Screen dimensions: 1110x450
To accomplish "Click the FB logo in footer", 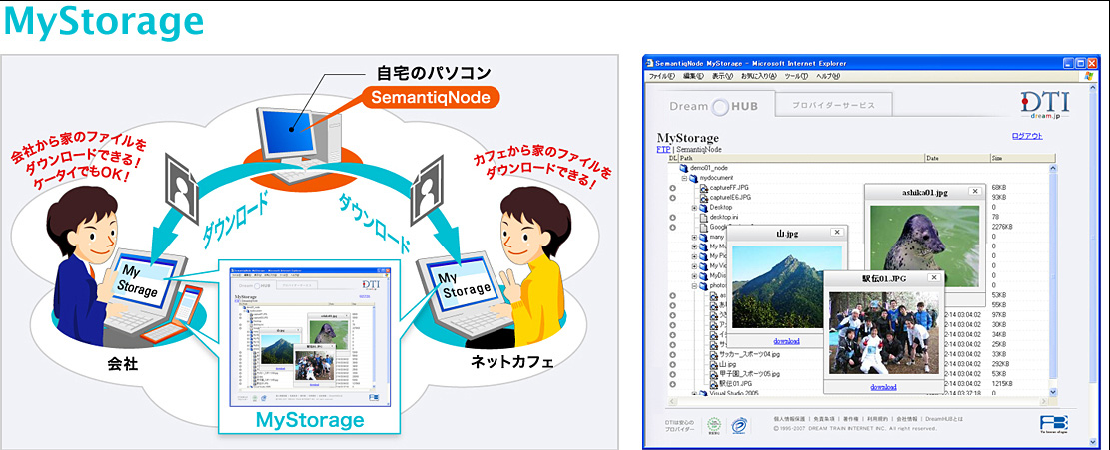I will [x=1053, y=423].
